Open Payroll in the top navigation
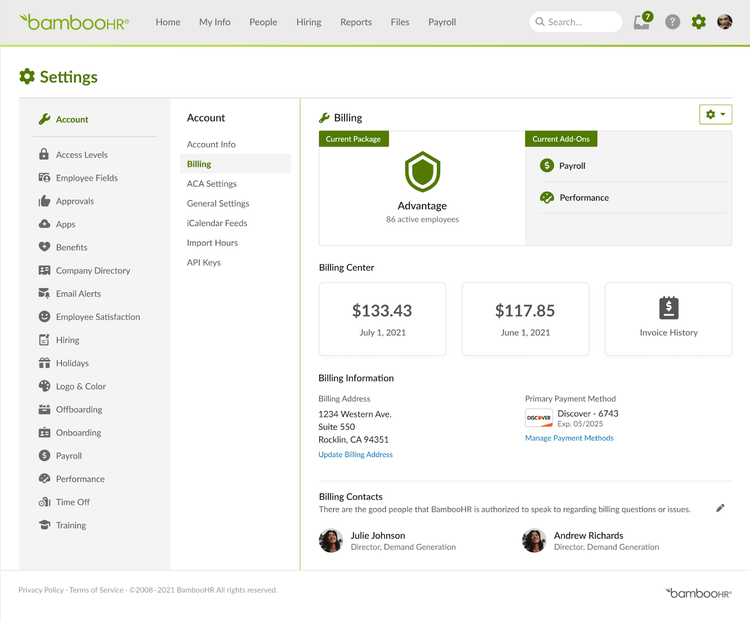The image size is (750, 621). [442, 22]
